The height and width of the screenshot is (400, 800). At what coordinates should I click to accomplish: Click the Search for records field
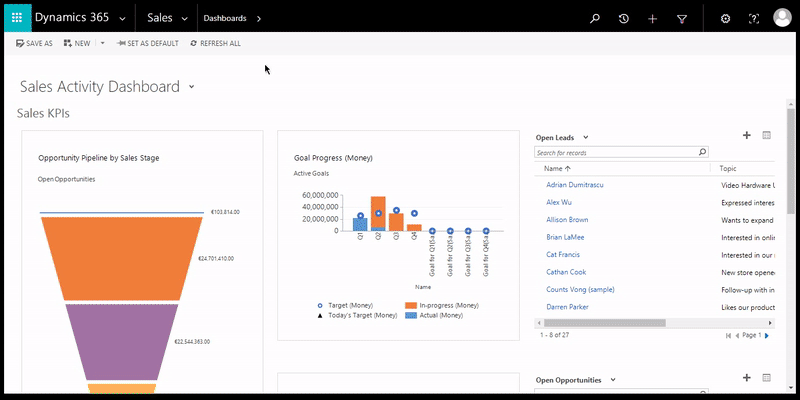[x=615, y=153]
